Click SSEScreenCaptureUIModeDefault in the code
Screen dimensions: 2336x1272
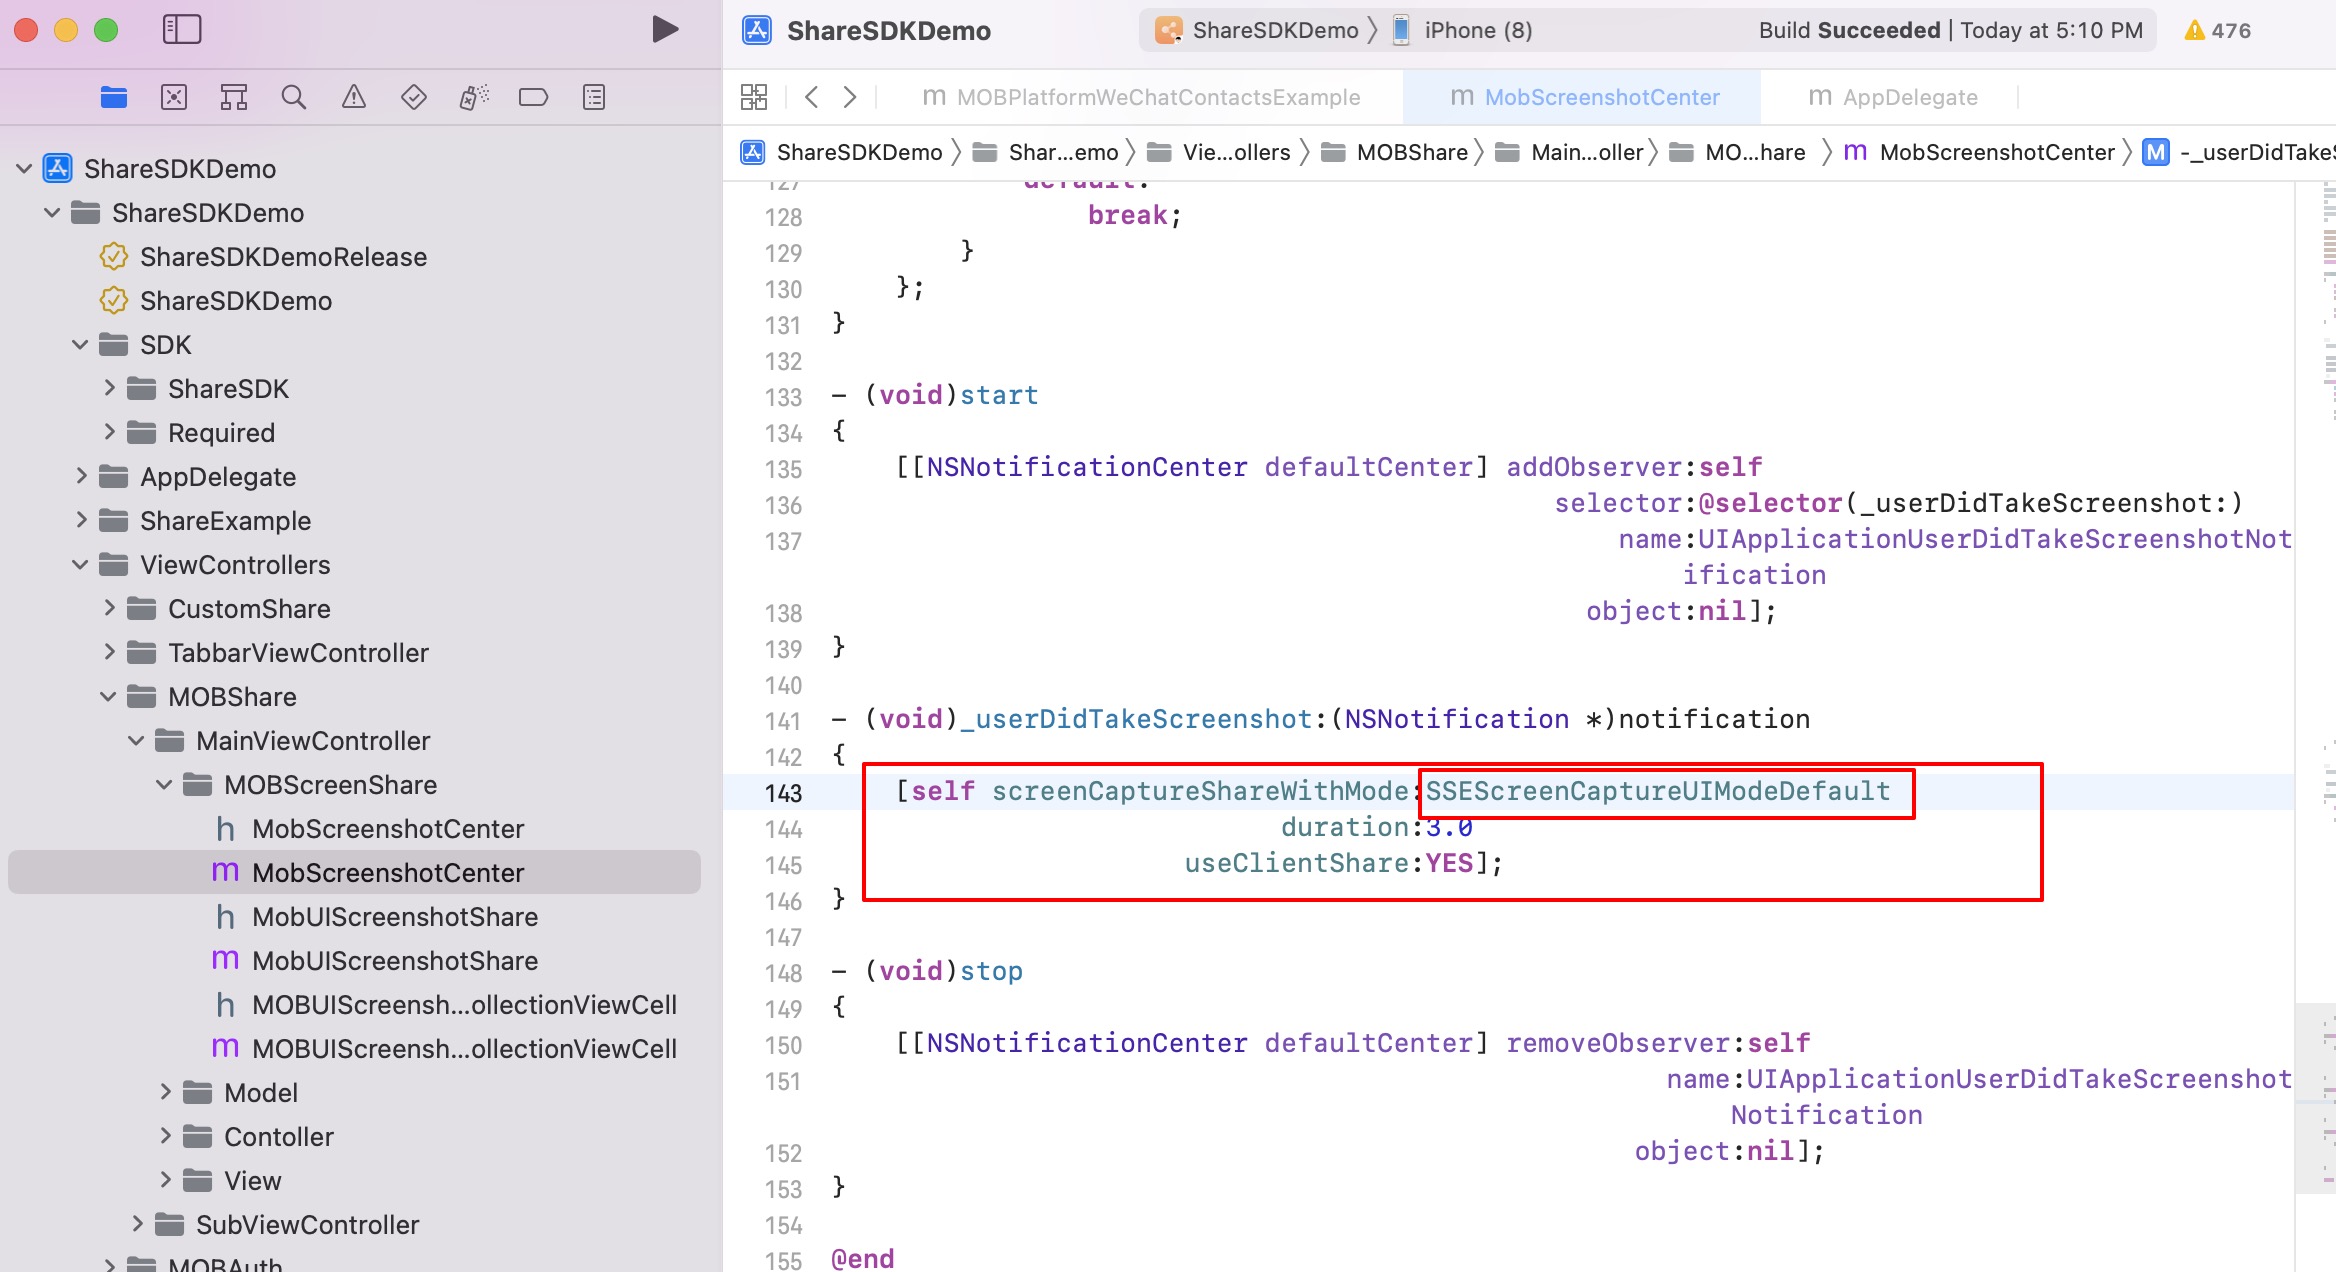(x=1658, y=791)
